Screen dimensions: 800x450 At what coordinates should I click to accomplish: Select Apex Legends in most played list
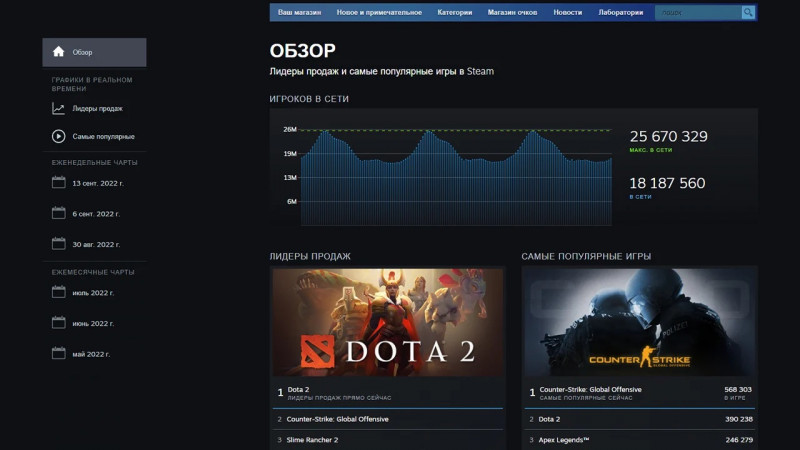click(x=639, y=440)
